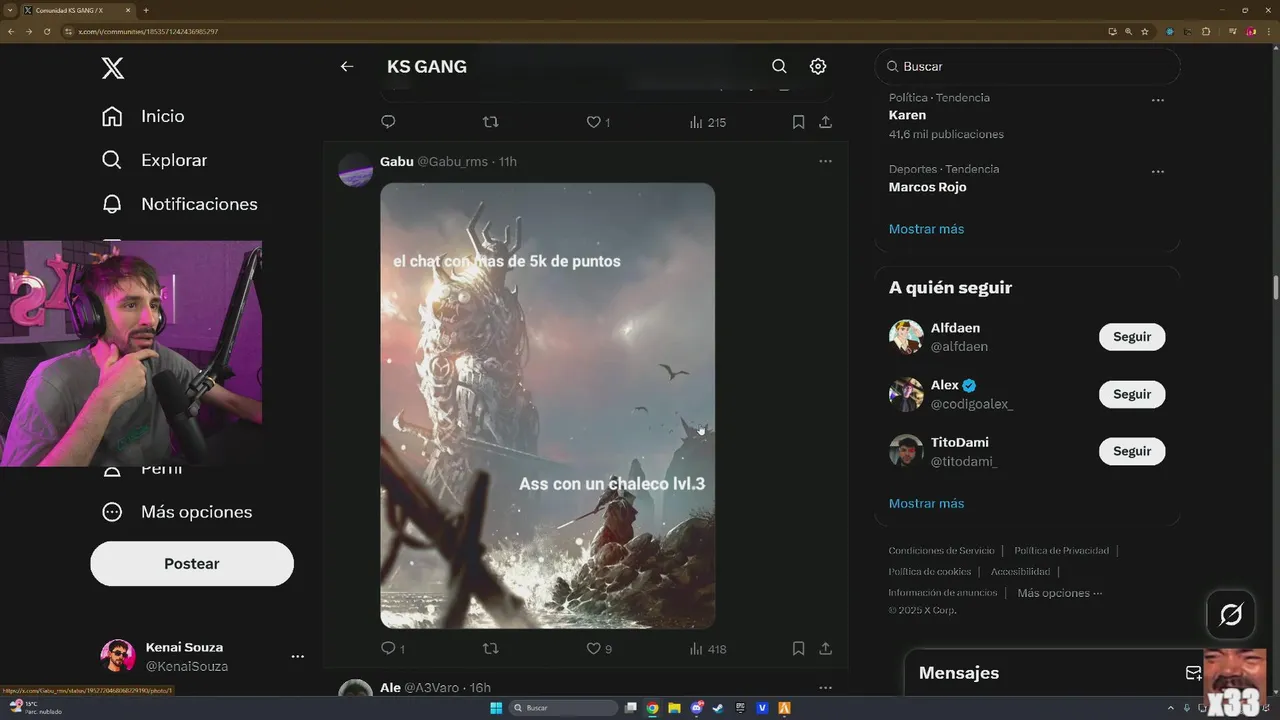Open File Explorer from the taskbar
Image resolution: width=1280 pixels, height=720 pixels.
tap(675, 708)
